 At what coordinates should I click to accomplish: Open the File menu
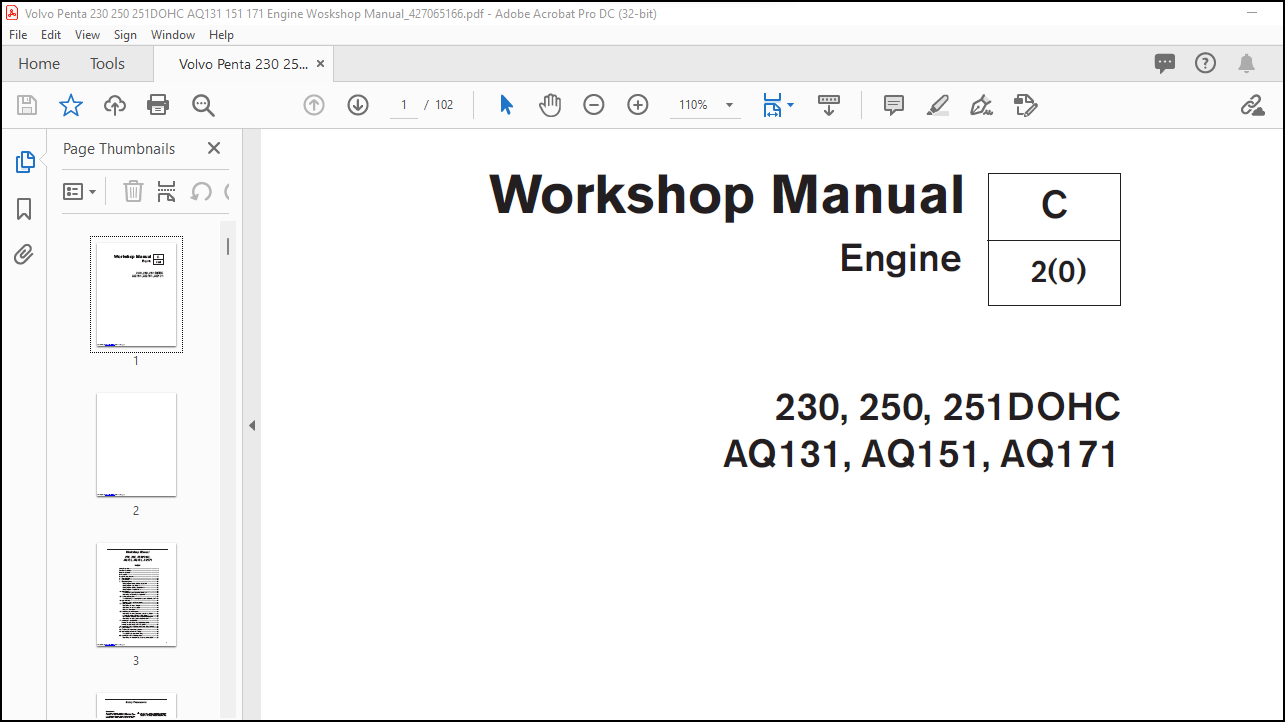click(x=18, y=34)
